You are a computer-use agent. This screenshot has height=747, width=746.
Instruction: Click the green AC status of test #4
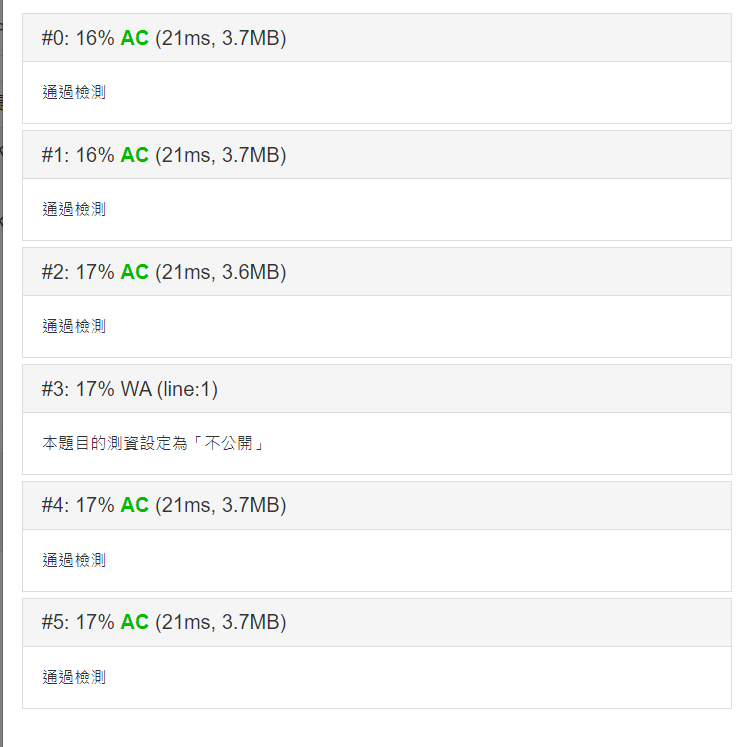coord(134,507)
